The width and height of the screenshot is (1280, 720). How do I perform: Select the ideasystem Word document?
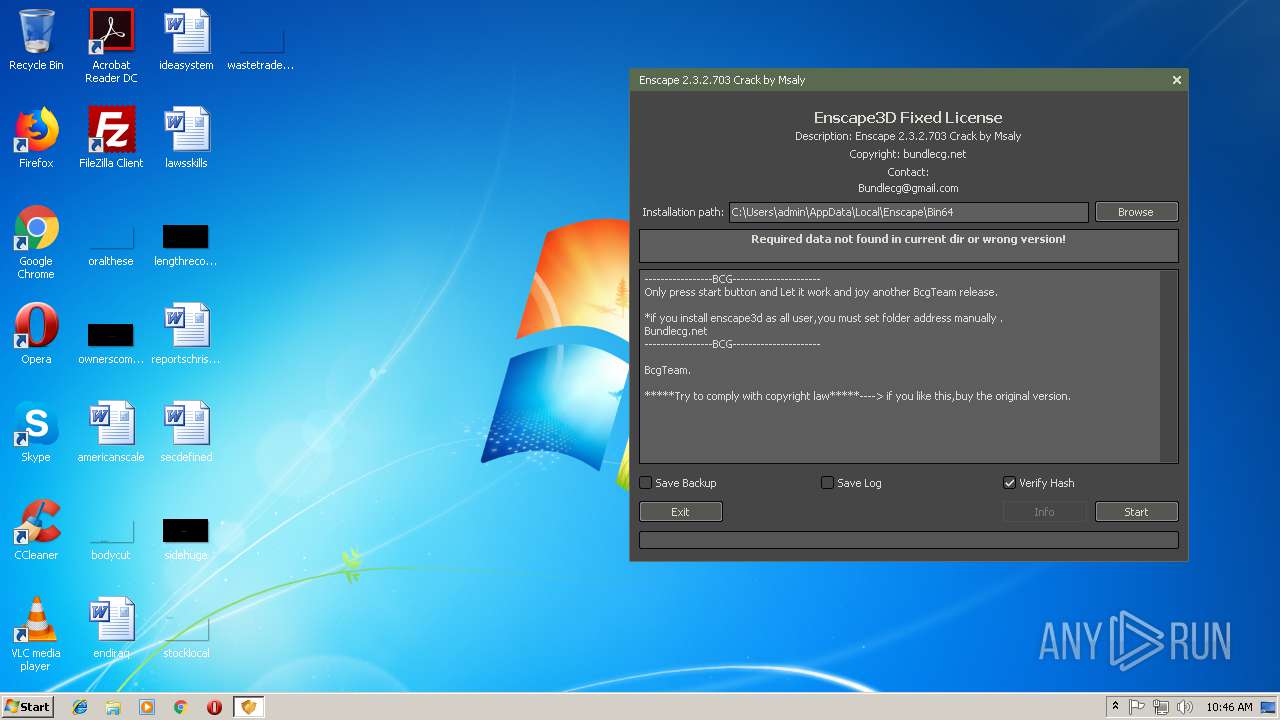point(186,40)
